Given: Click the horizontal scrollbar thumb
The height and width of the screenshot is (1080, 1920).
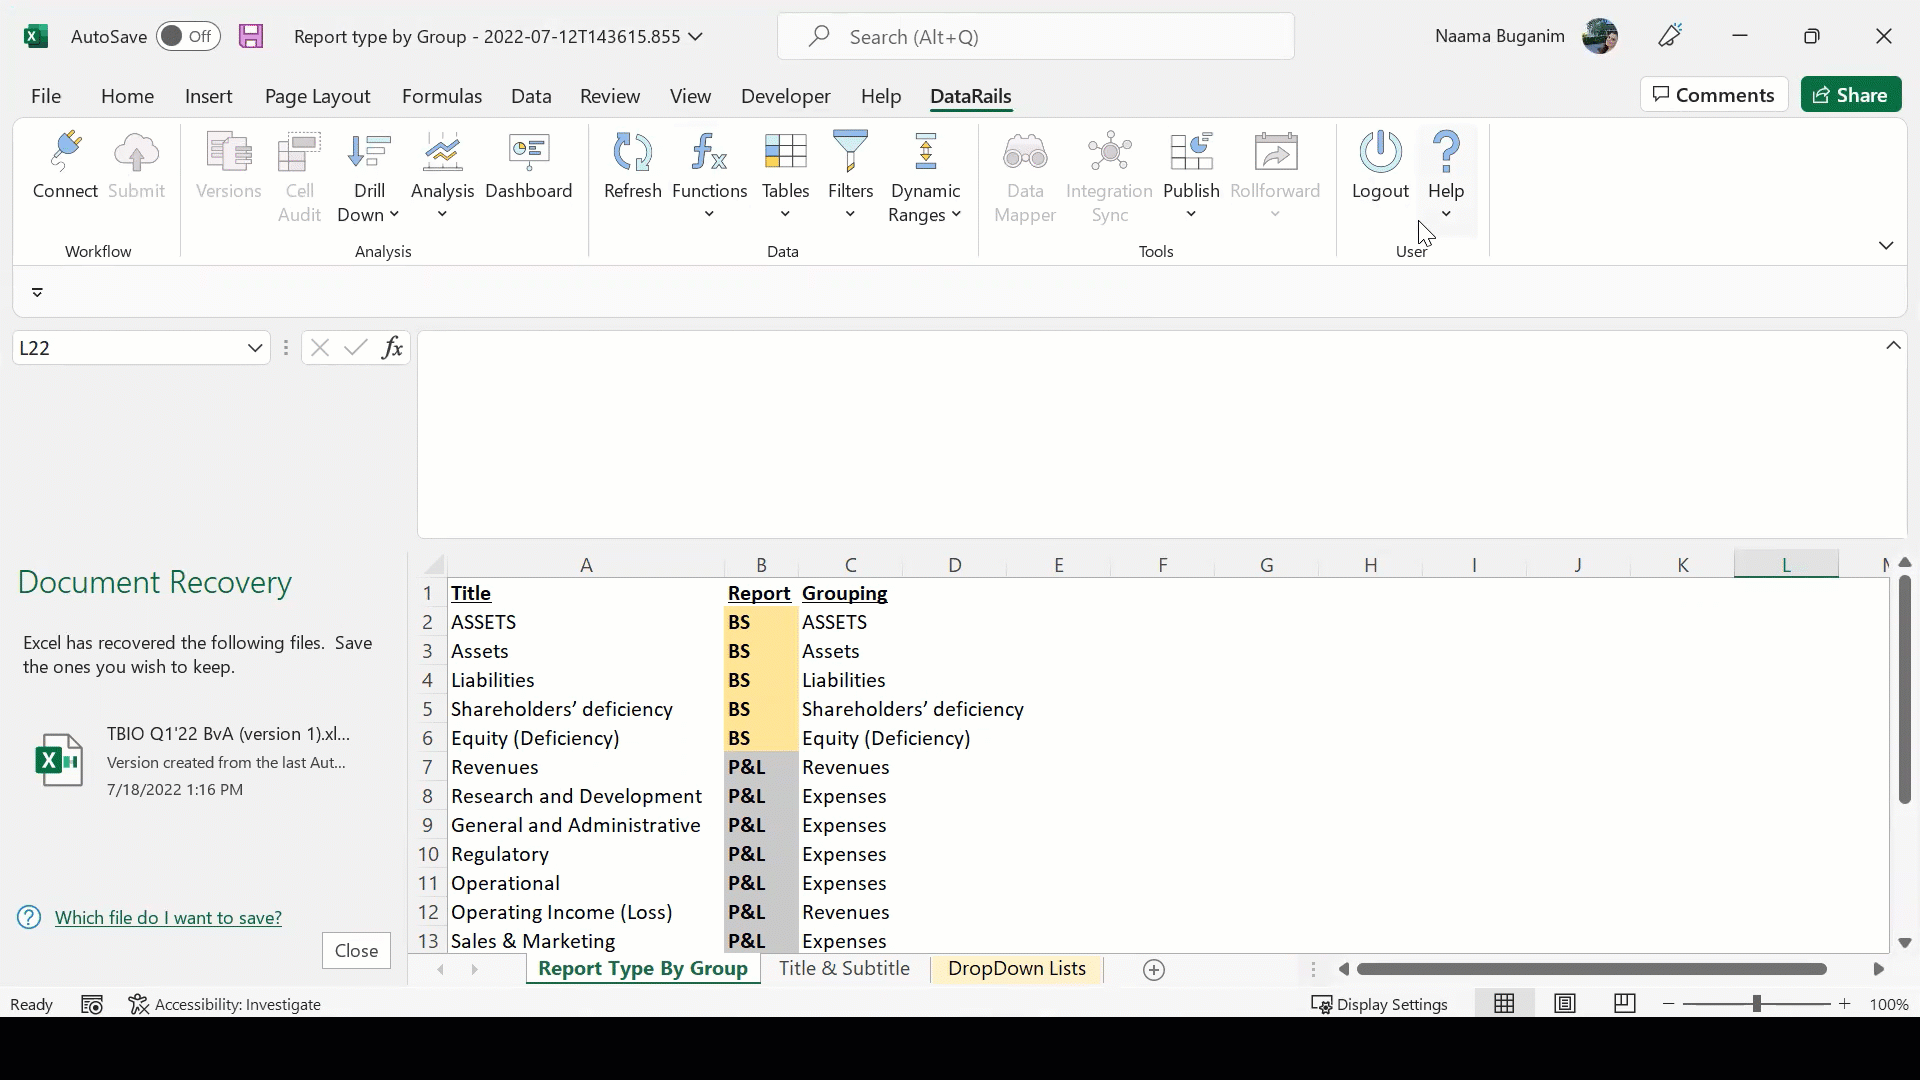Looking at the screenshot, I should click(1591, 969).
